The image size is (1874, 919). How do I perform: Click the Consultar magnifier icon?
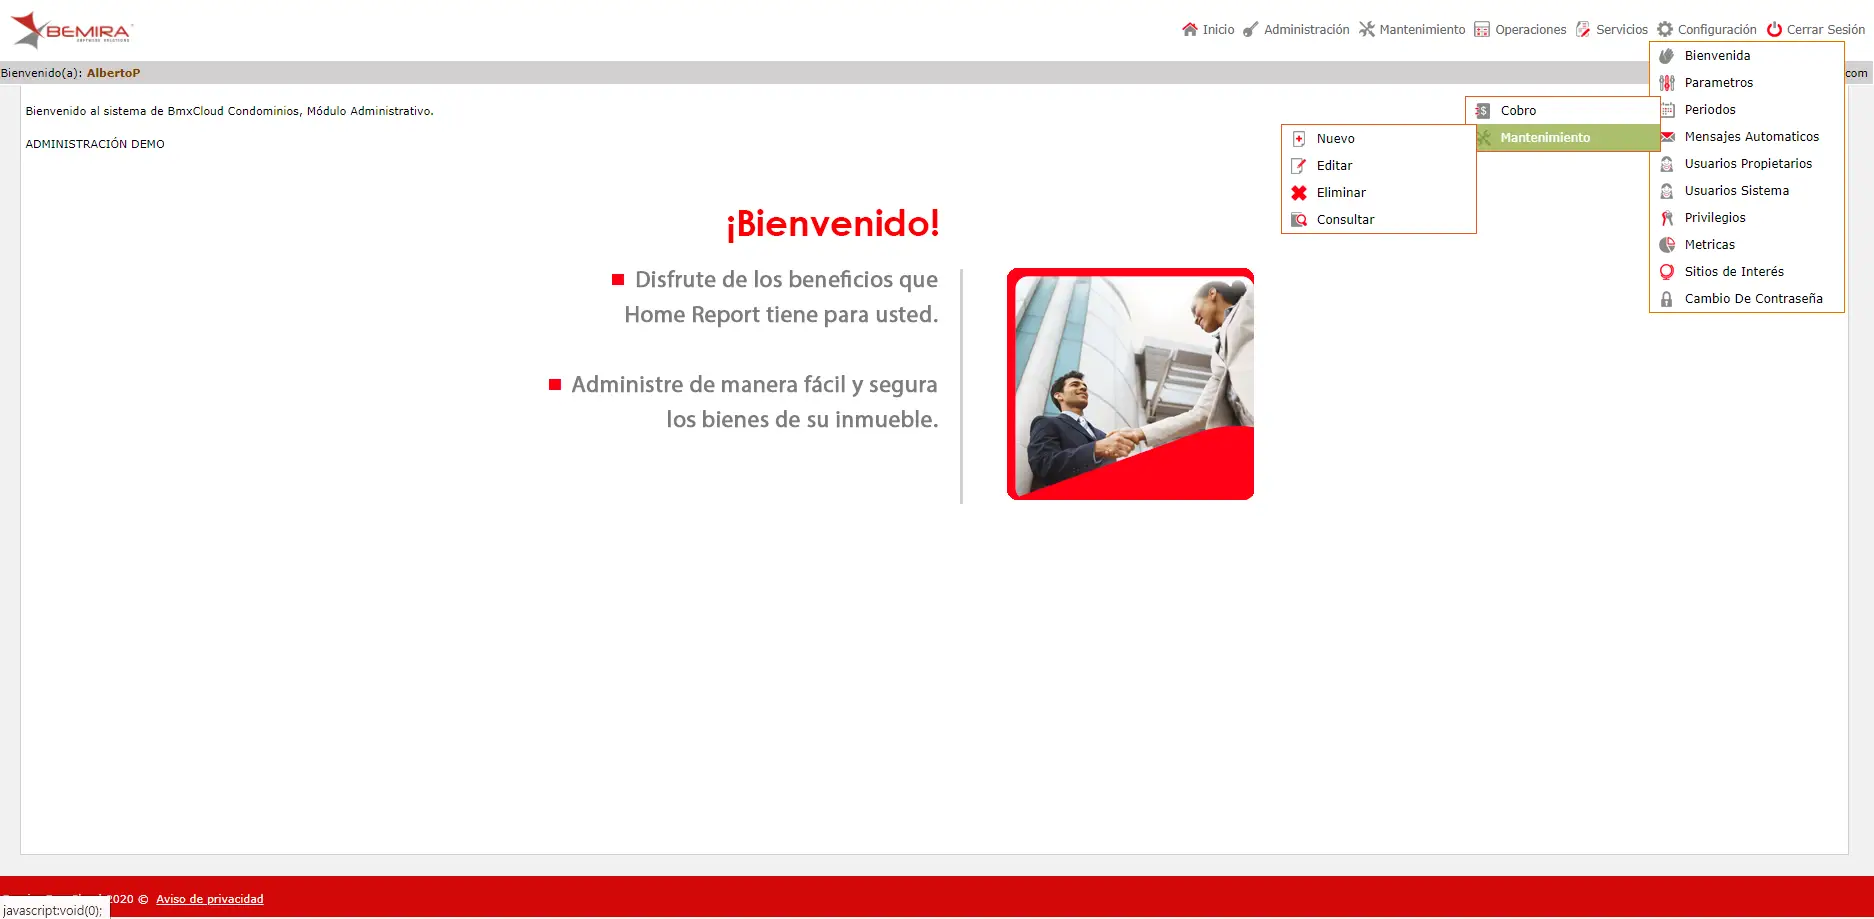pos(1299,220)
